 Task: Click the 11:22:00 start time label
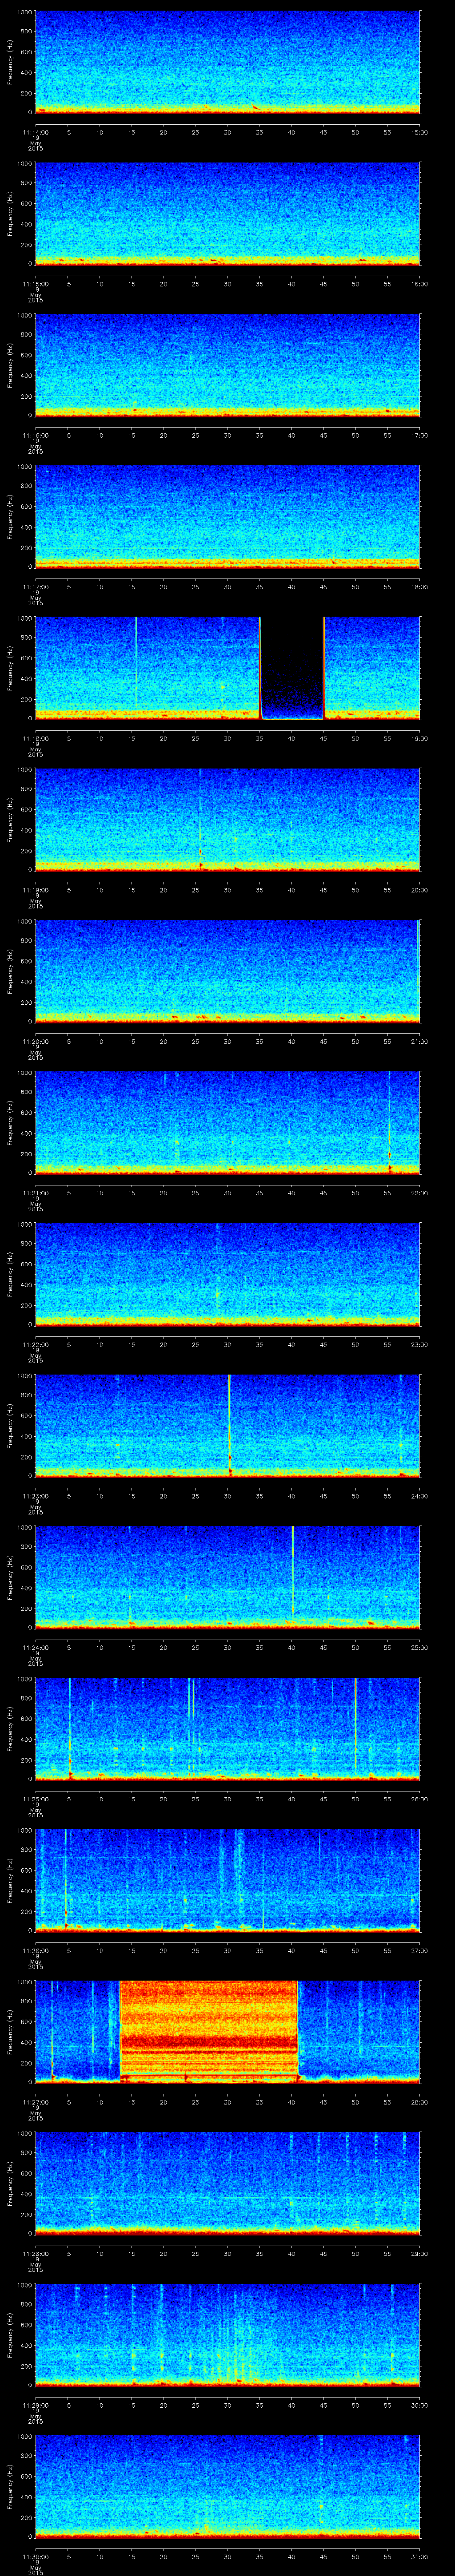pos(35,1344)
